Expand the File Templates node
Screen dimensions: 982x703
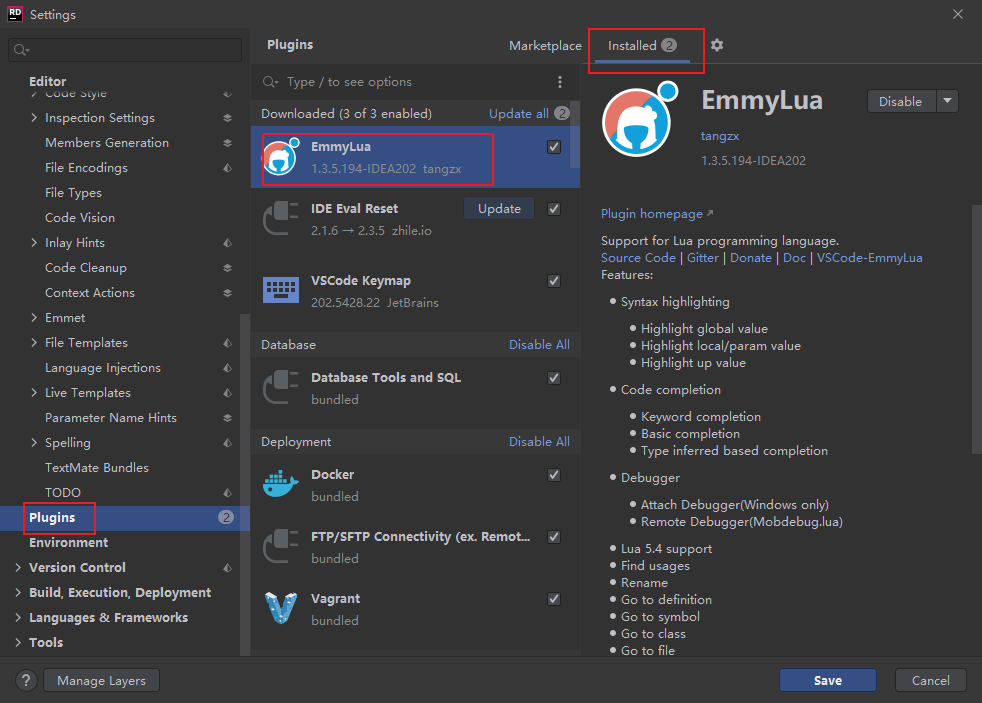pos(34,343)
